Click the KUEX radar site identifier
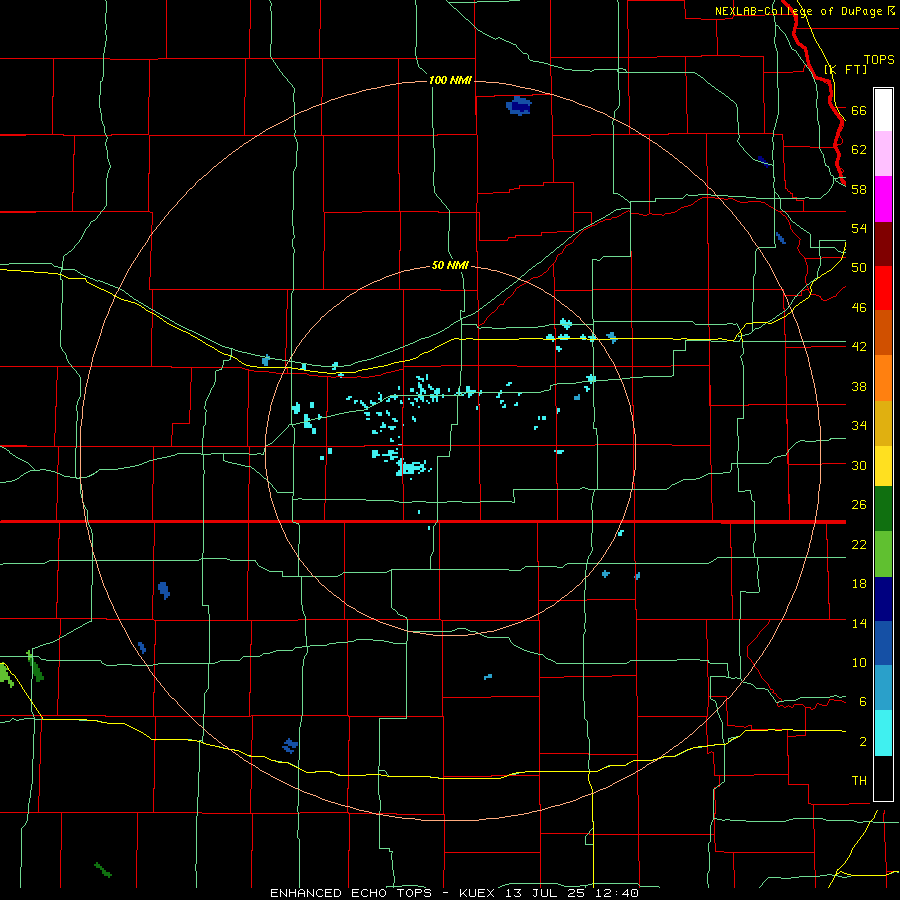 (476, 893)
